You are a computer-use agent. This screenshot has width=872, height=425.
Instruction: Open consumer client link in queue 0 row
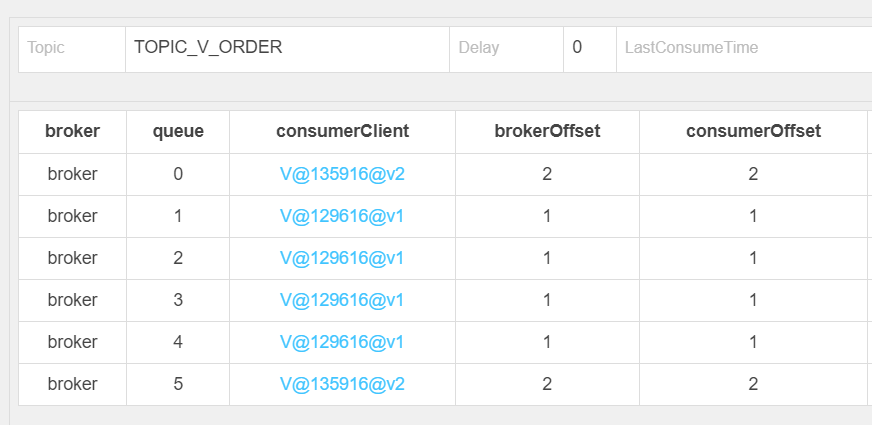[342, 174]
